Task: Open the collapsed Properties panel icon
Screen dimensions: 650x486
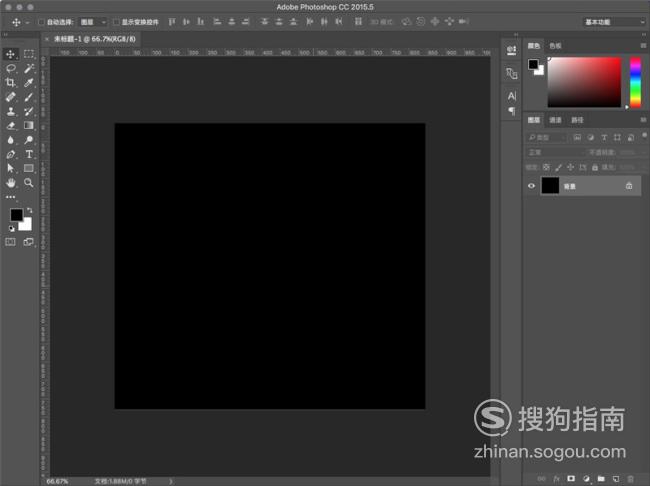Action: point(512,51)
